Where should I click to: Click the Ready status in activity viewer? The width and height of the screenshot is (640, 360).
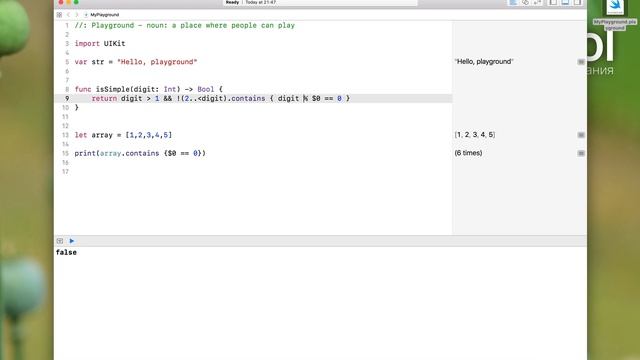[232, 2]
